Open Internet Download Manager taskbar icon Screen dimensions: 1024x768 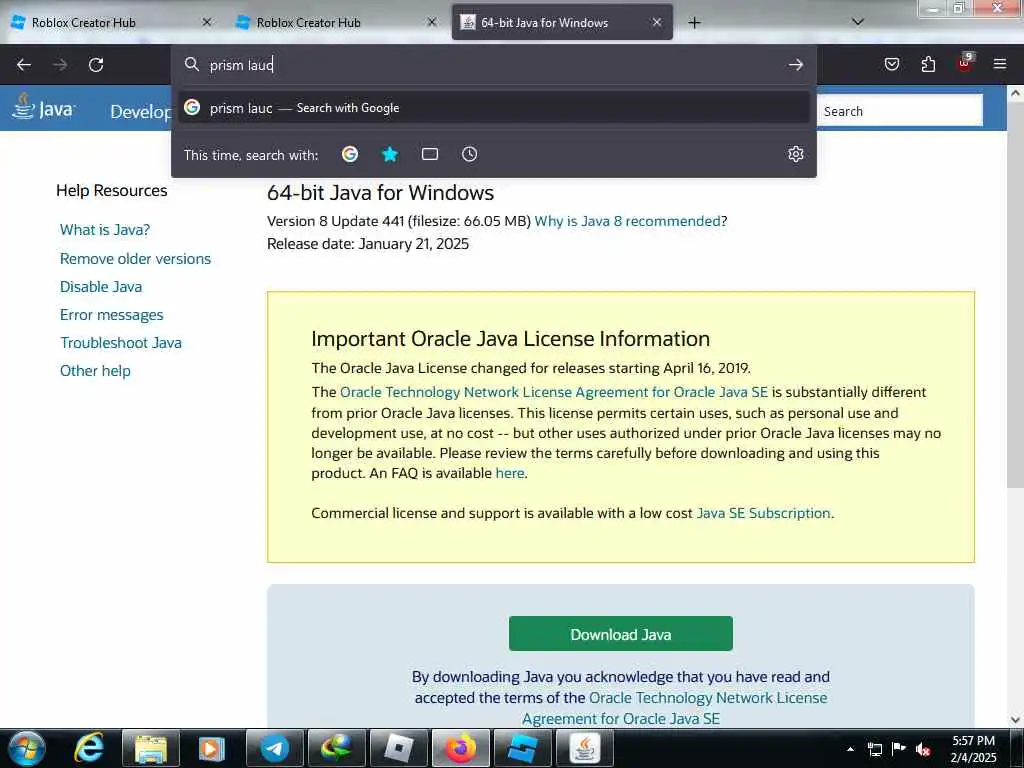pos(336,748)
